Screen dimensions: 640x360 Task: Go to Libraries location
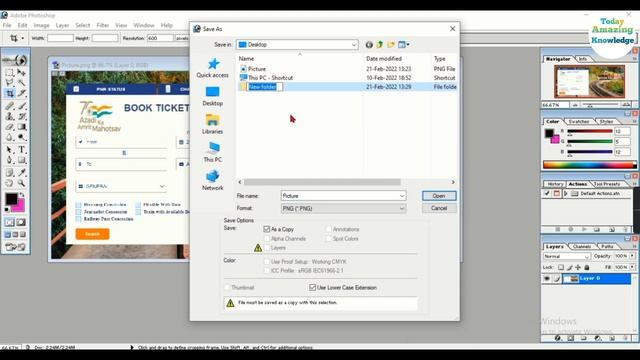tap(212, 124)
